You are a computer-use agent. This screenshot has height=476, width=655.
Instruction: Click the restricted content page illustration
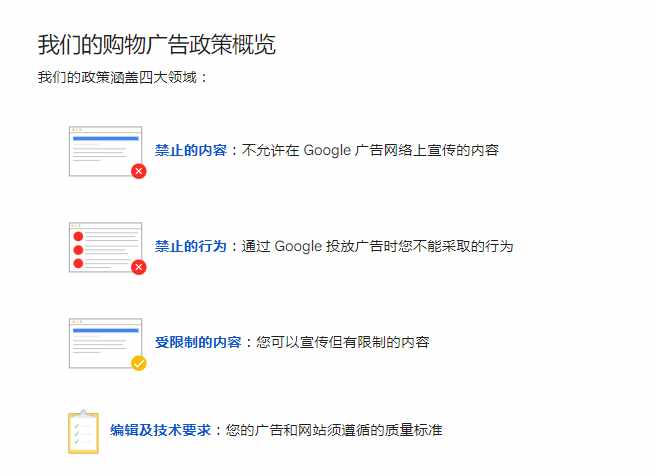pyautogui.click(x=106, y=344)
